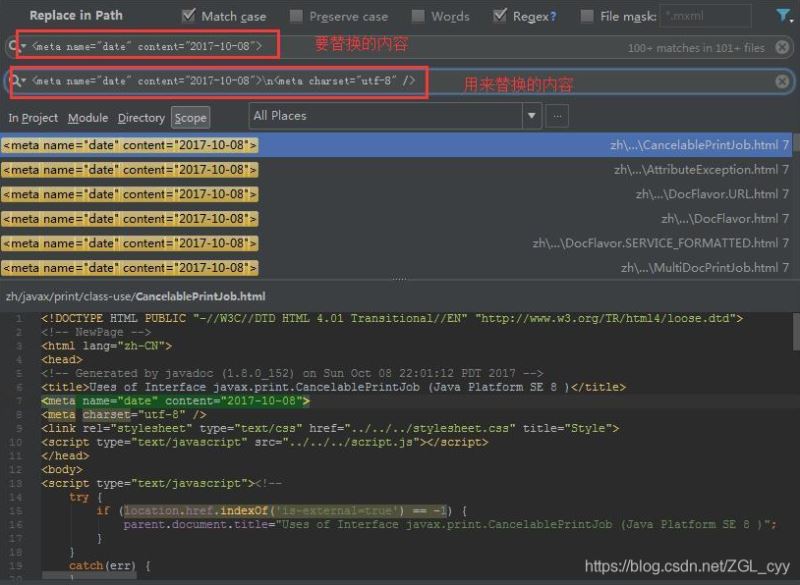Click the zh/javax/print/class-use/CancelablePrintJob.html preview path
The width and height of the screenshot is (800, 585).
click(x=136, y=296)
